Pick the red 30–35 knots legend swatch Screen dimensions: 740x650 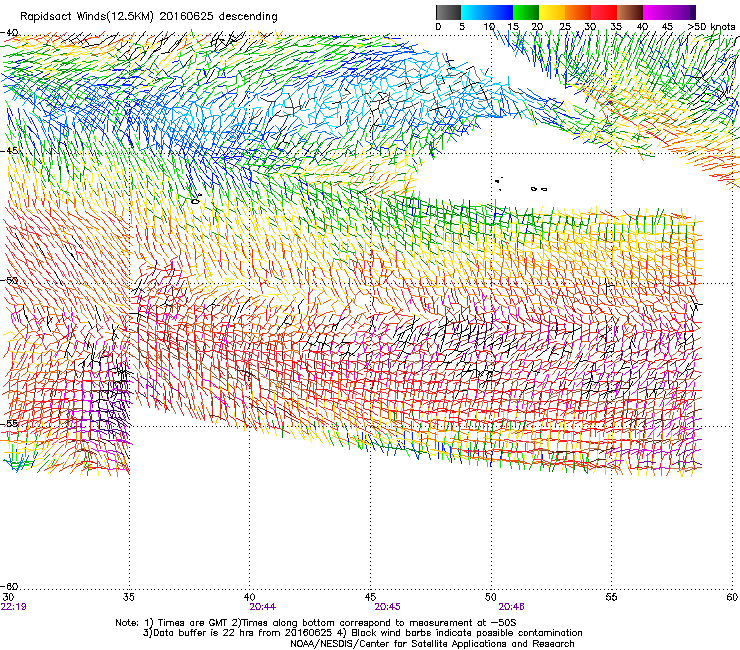point(604,12)
